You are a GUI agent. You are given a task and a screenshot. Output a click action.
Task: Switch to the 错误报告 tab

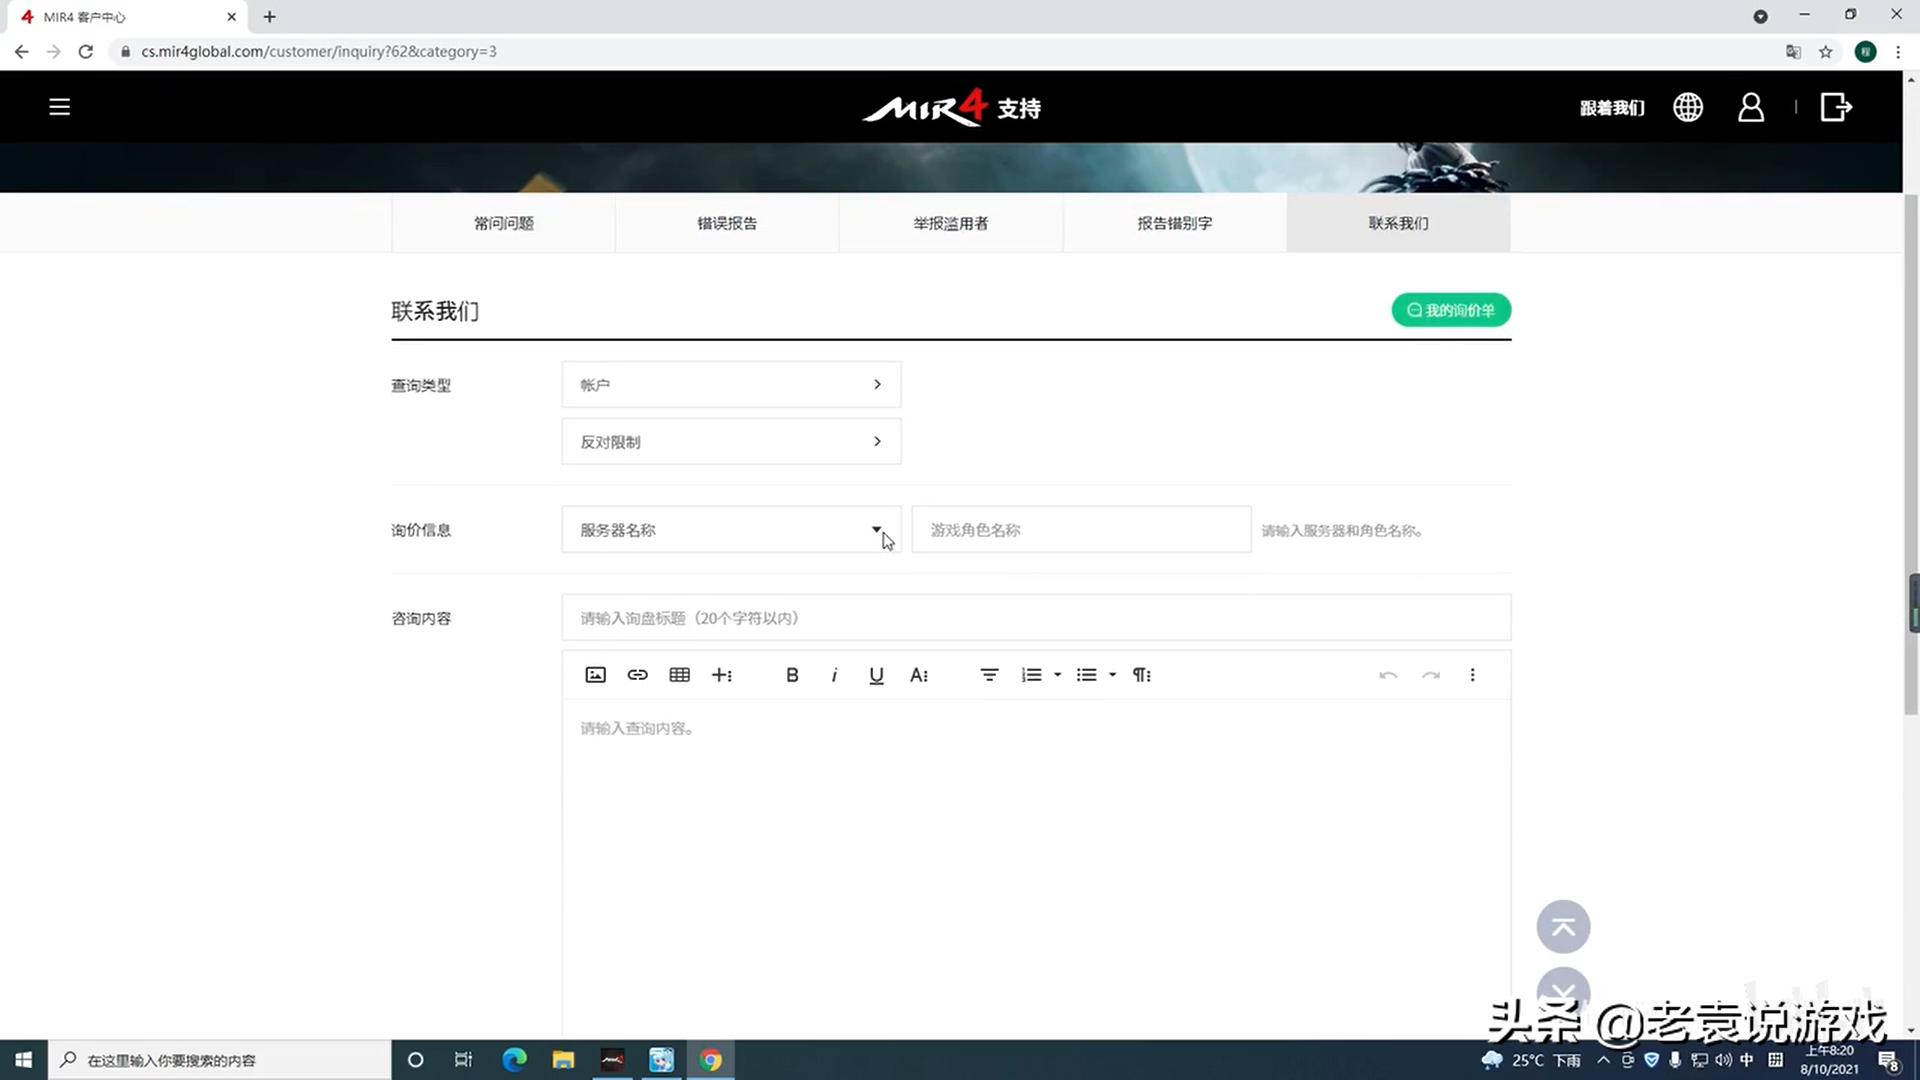point(727,223)
